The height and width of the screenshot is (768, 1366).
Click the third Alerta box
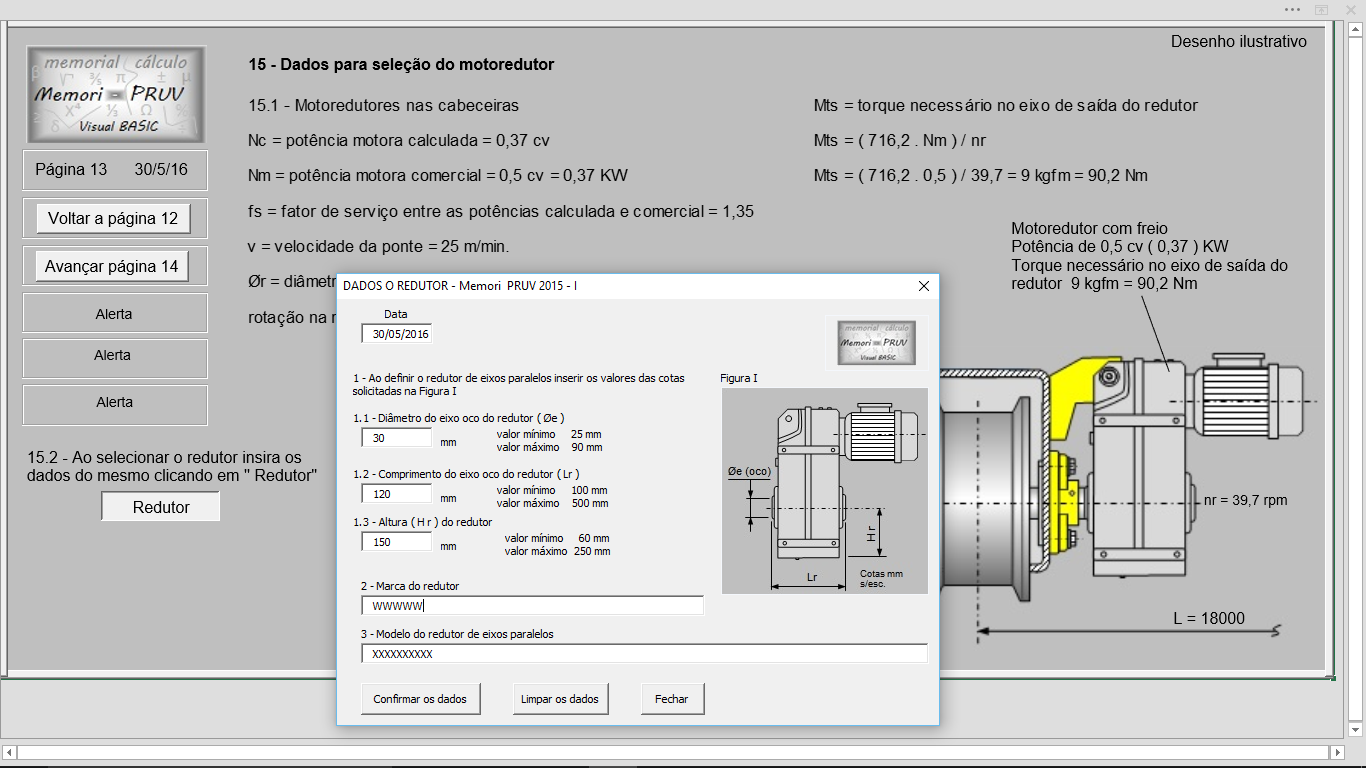(x=115, y=405)
